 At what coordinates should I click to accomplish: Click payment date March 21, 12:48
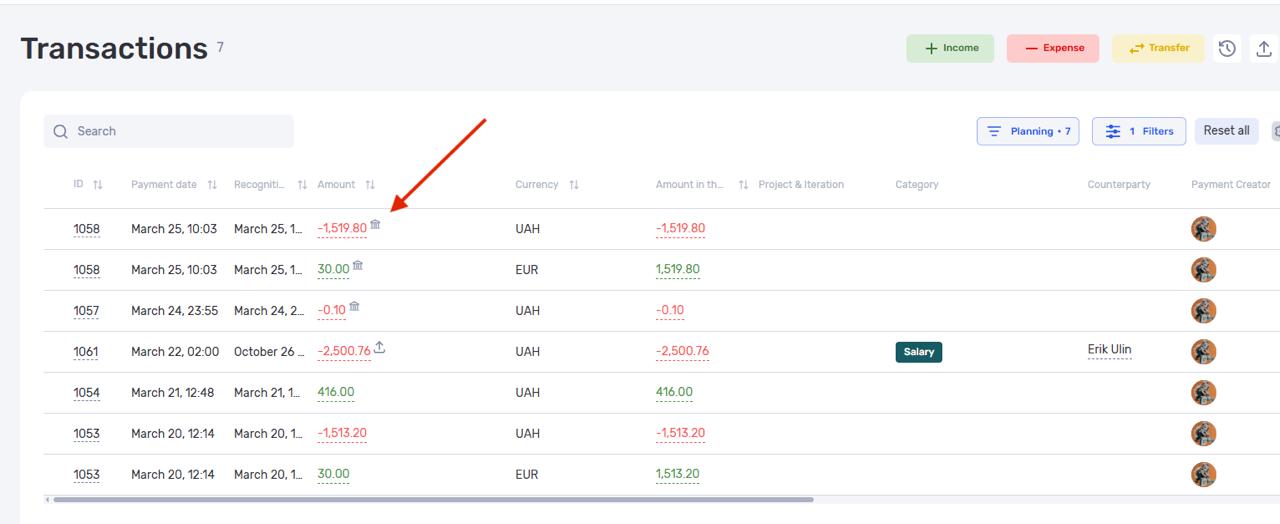tap(172, 393)
